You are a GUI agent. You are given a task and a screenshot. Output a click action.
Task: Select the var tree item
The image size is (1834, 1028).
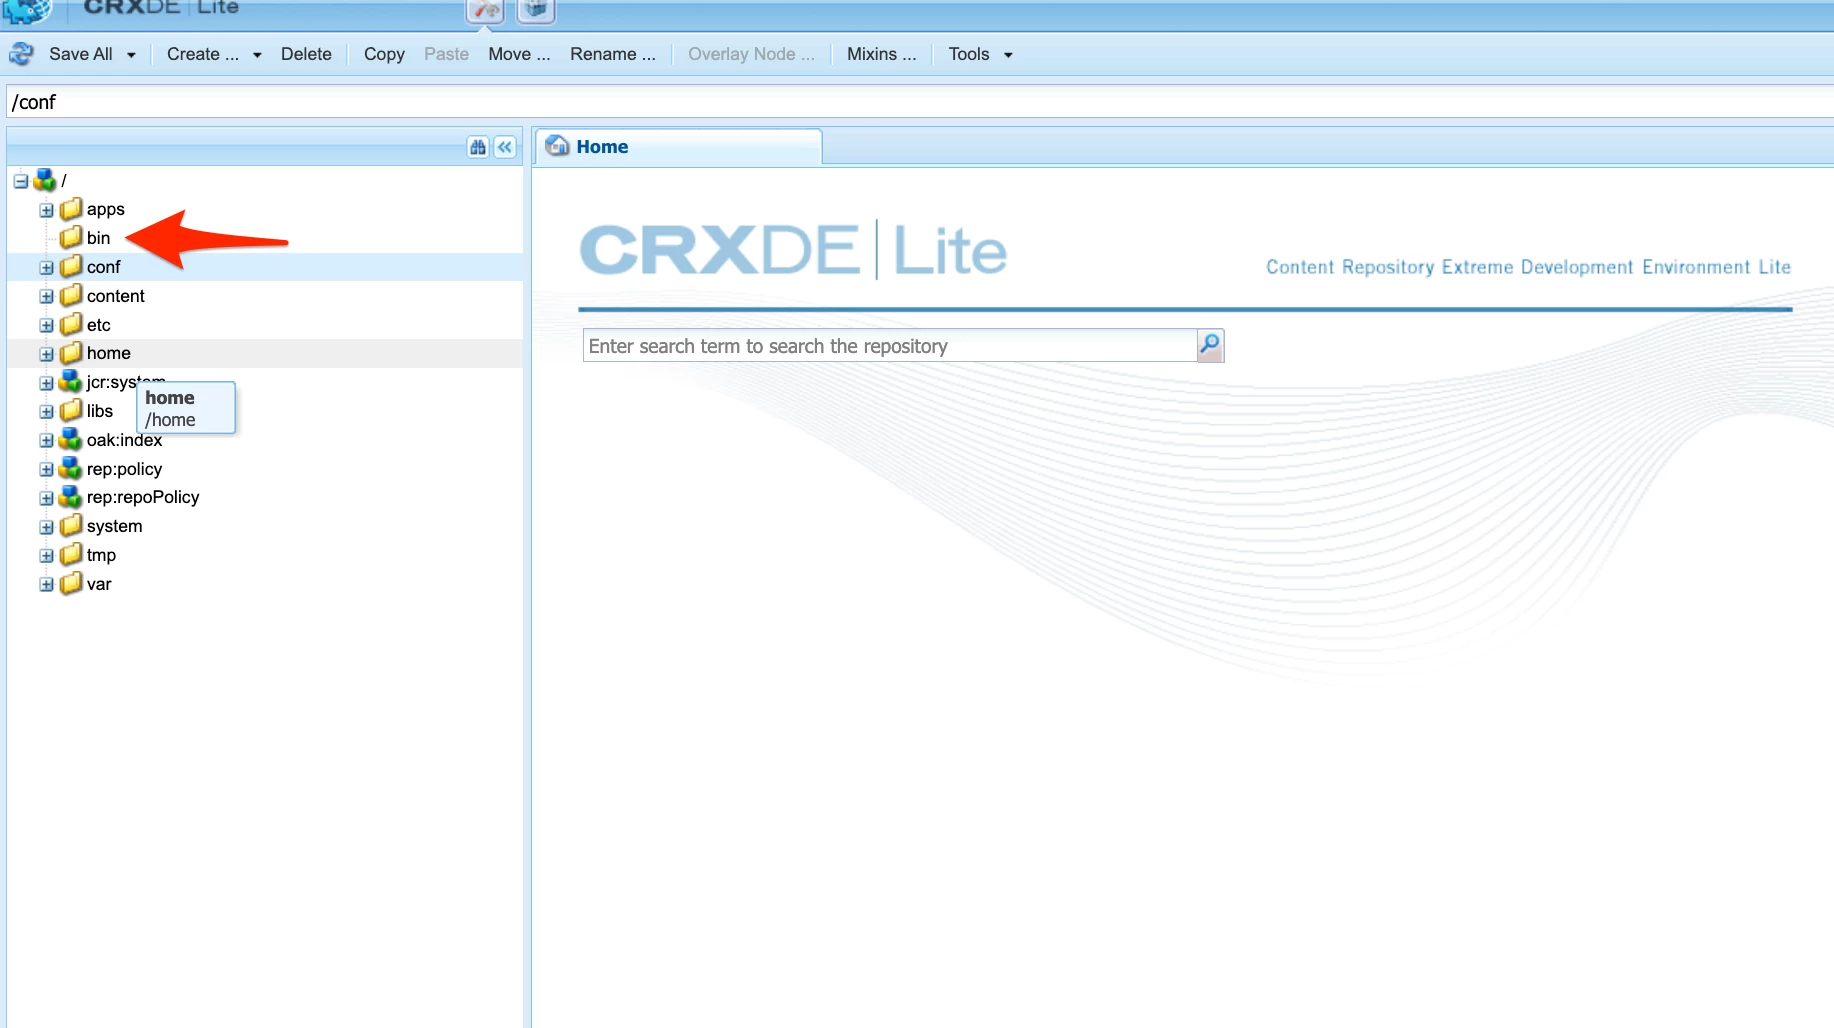98,584
